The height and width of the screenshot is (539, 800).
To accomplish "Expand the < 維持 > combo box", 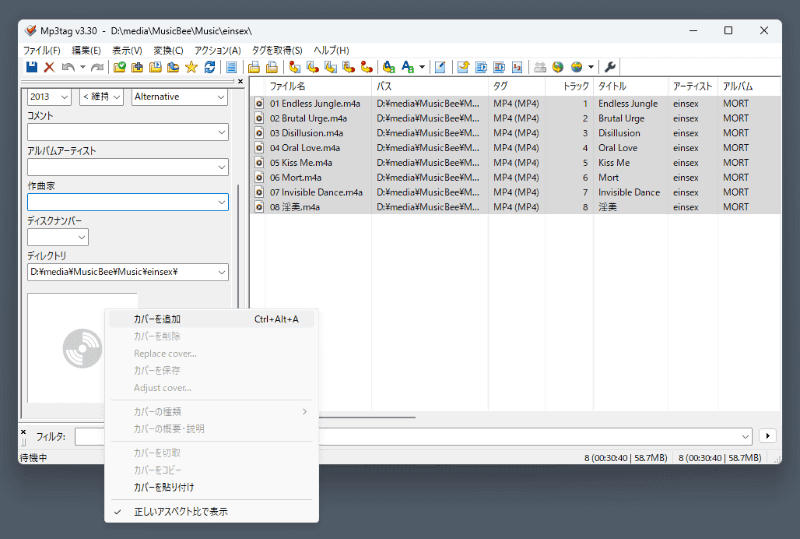I will coord(117,97).
